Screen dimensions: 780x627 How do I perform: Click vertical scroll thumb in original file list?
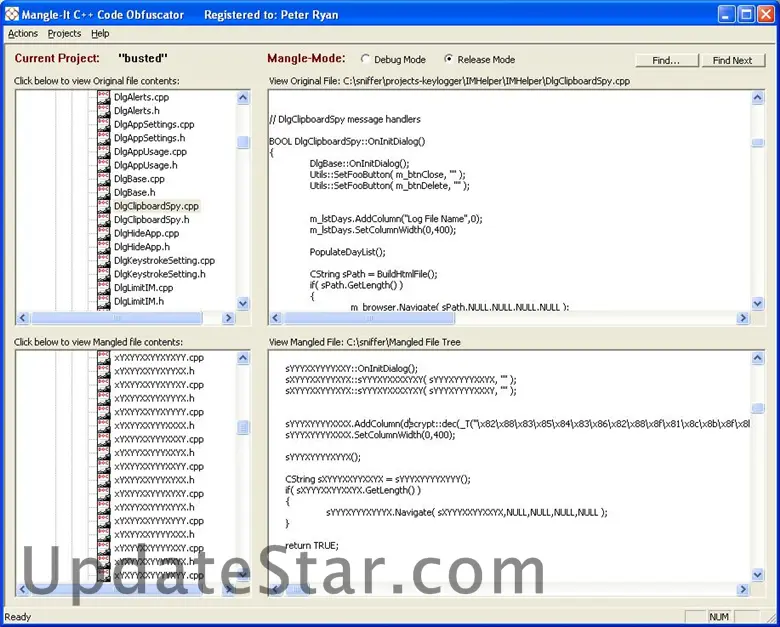(x=243, y=142)
